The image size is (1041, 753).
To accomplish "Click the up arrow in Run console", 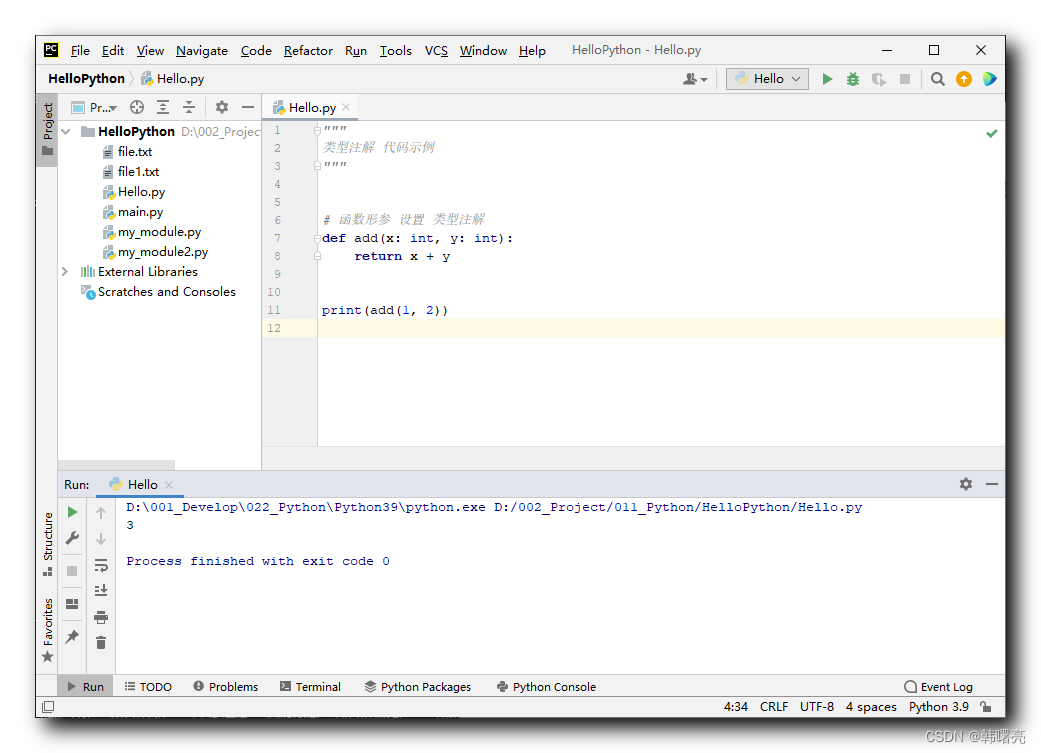I will coord(101,513).
